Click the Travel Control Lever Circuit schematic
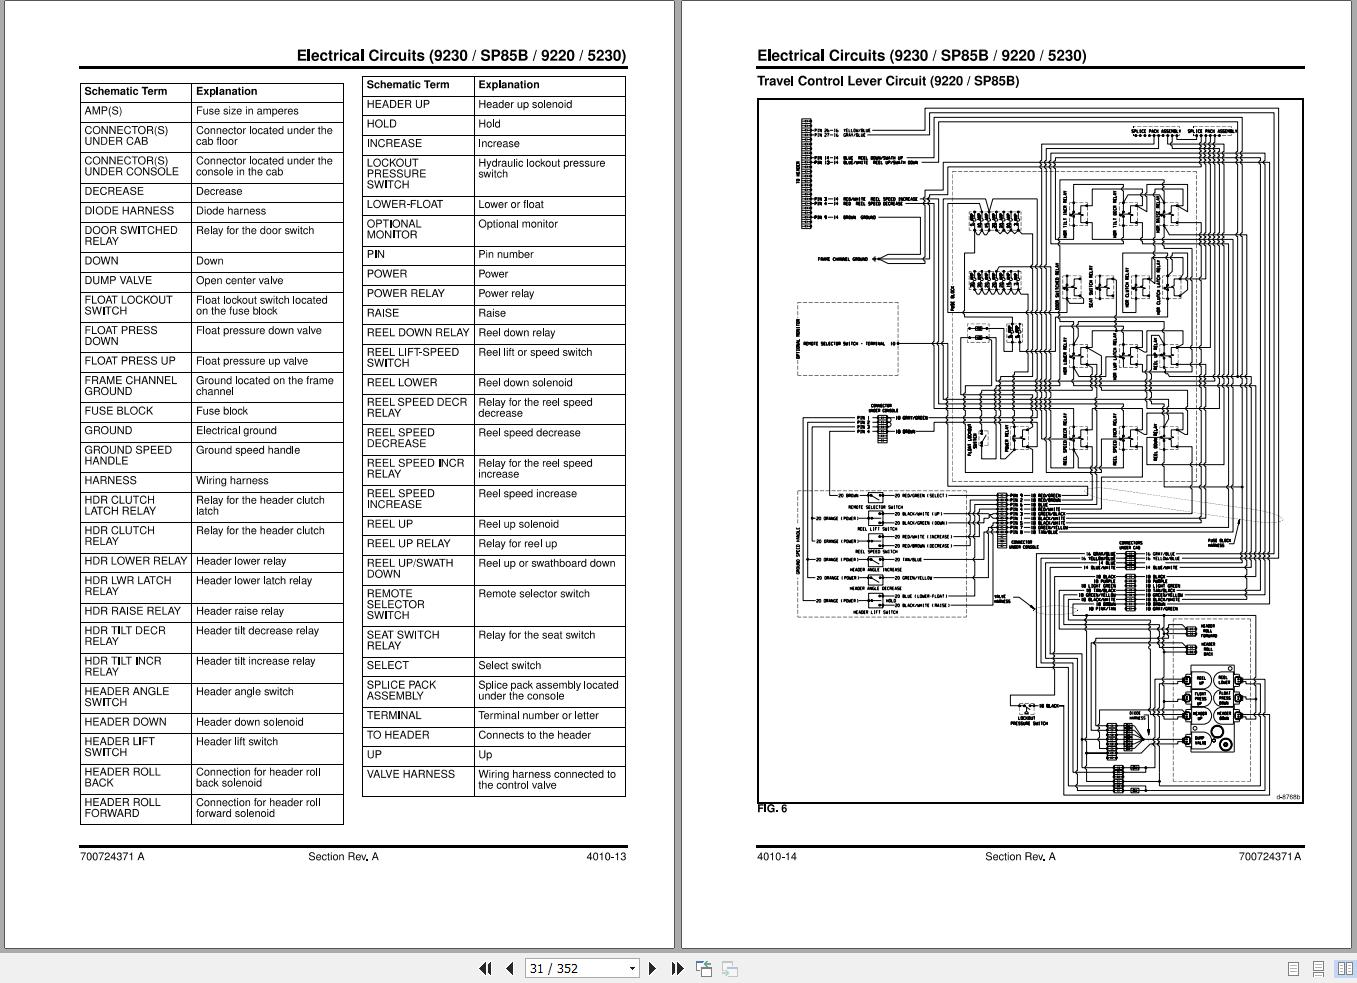The image size is (1357, 983). coord(1030,450)
